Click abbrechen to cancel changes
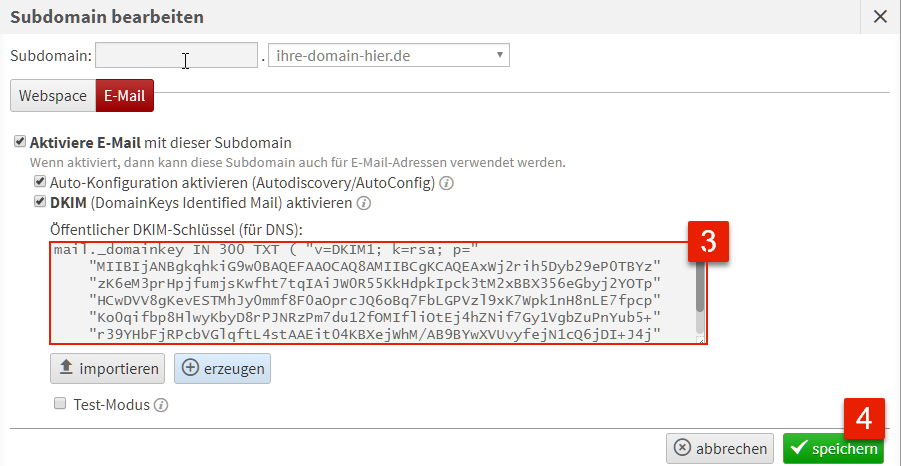 pyautogui.click(x=720, y=449)
